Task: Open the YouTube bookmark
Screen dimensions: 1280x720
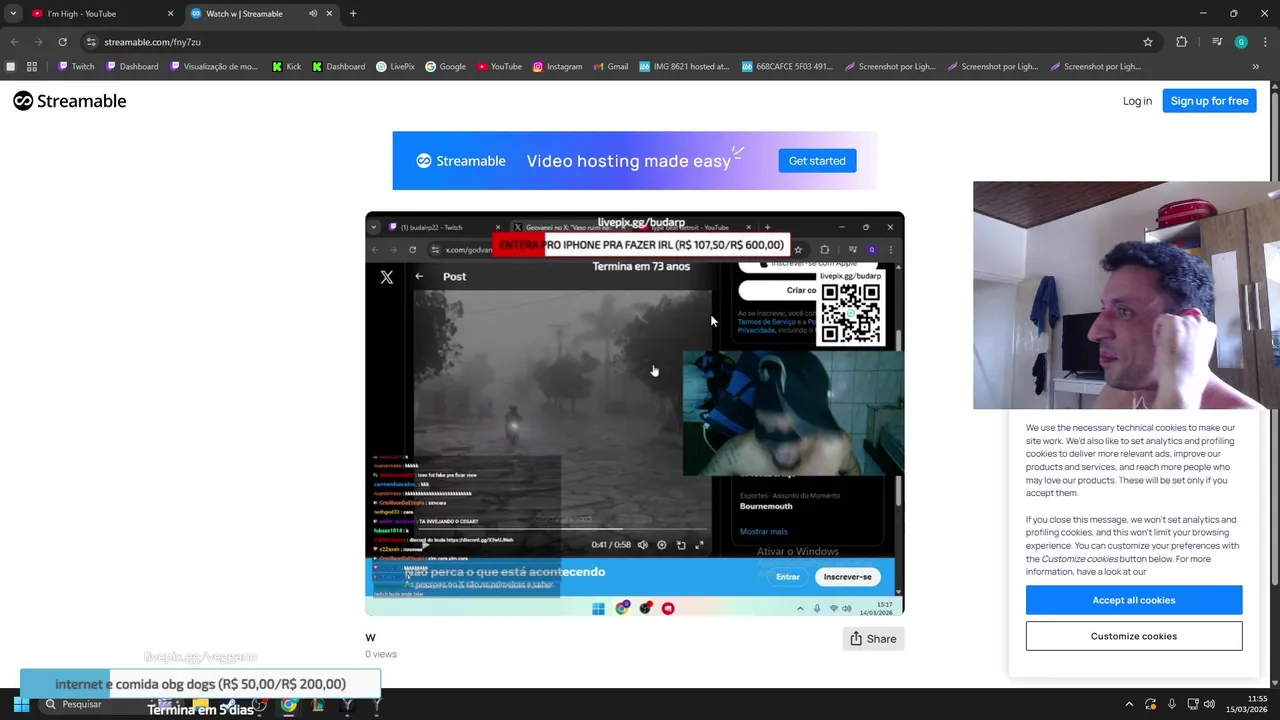Action: (x=499, y=67)
